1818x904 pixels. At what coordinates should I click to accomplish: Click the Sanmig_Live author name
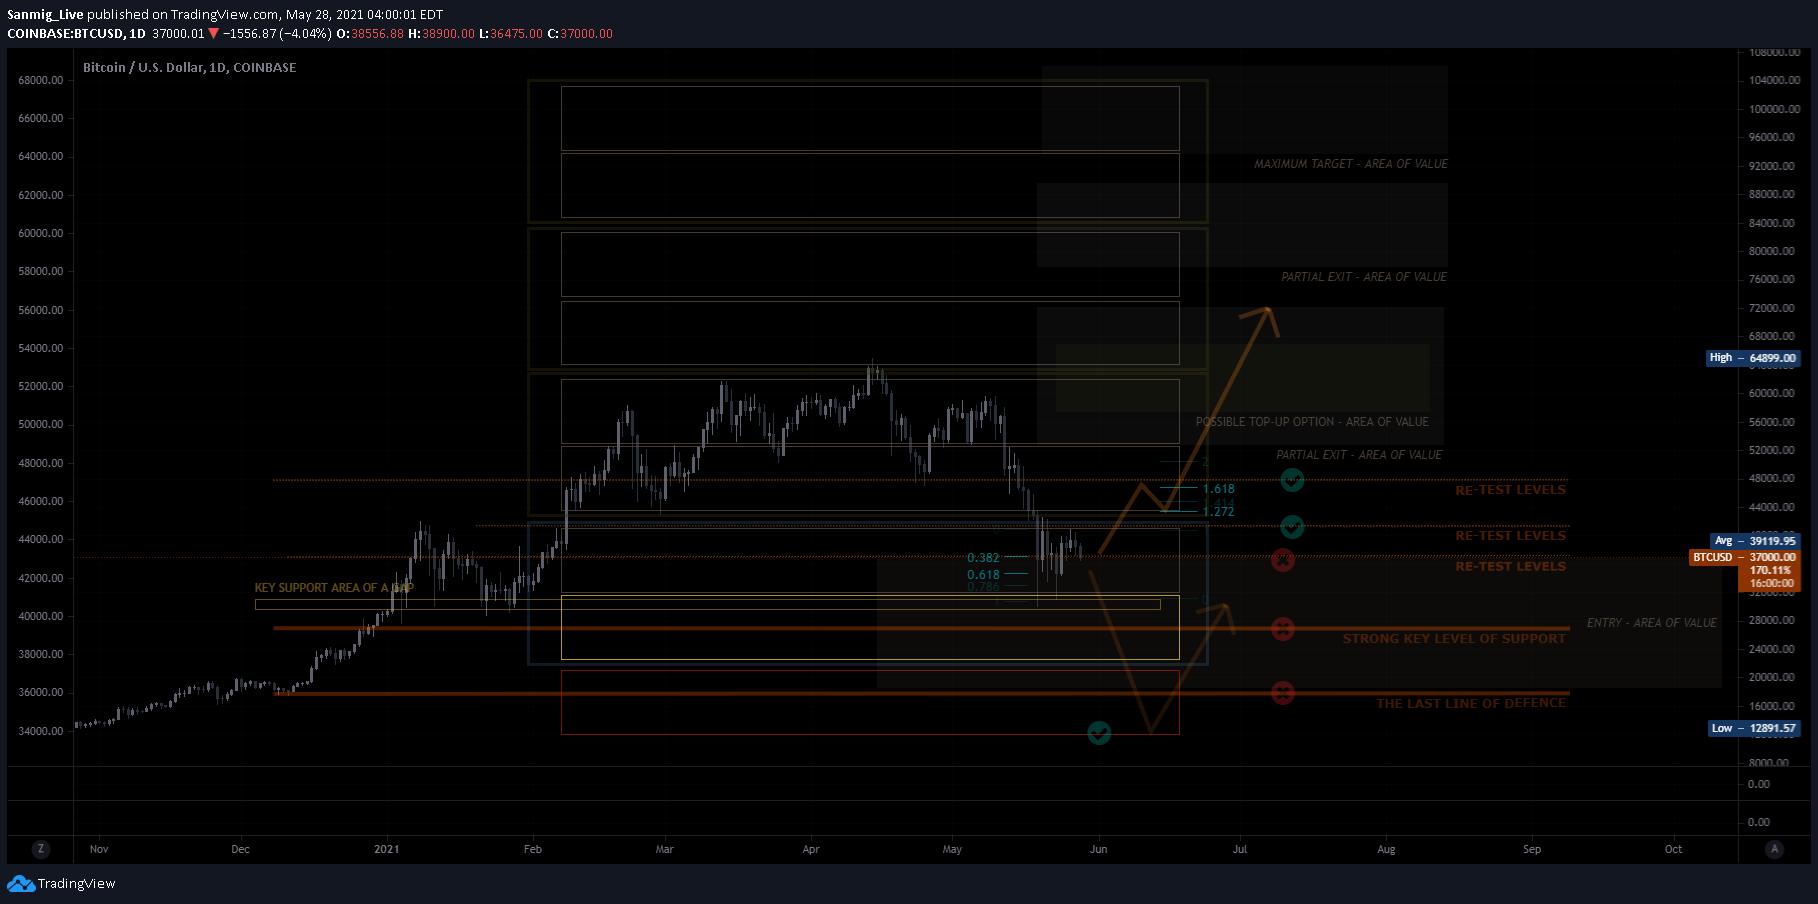click(45, 14)
